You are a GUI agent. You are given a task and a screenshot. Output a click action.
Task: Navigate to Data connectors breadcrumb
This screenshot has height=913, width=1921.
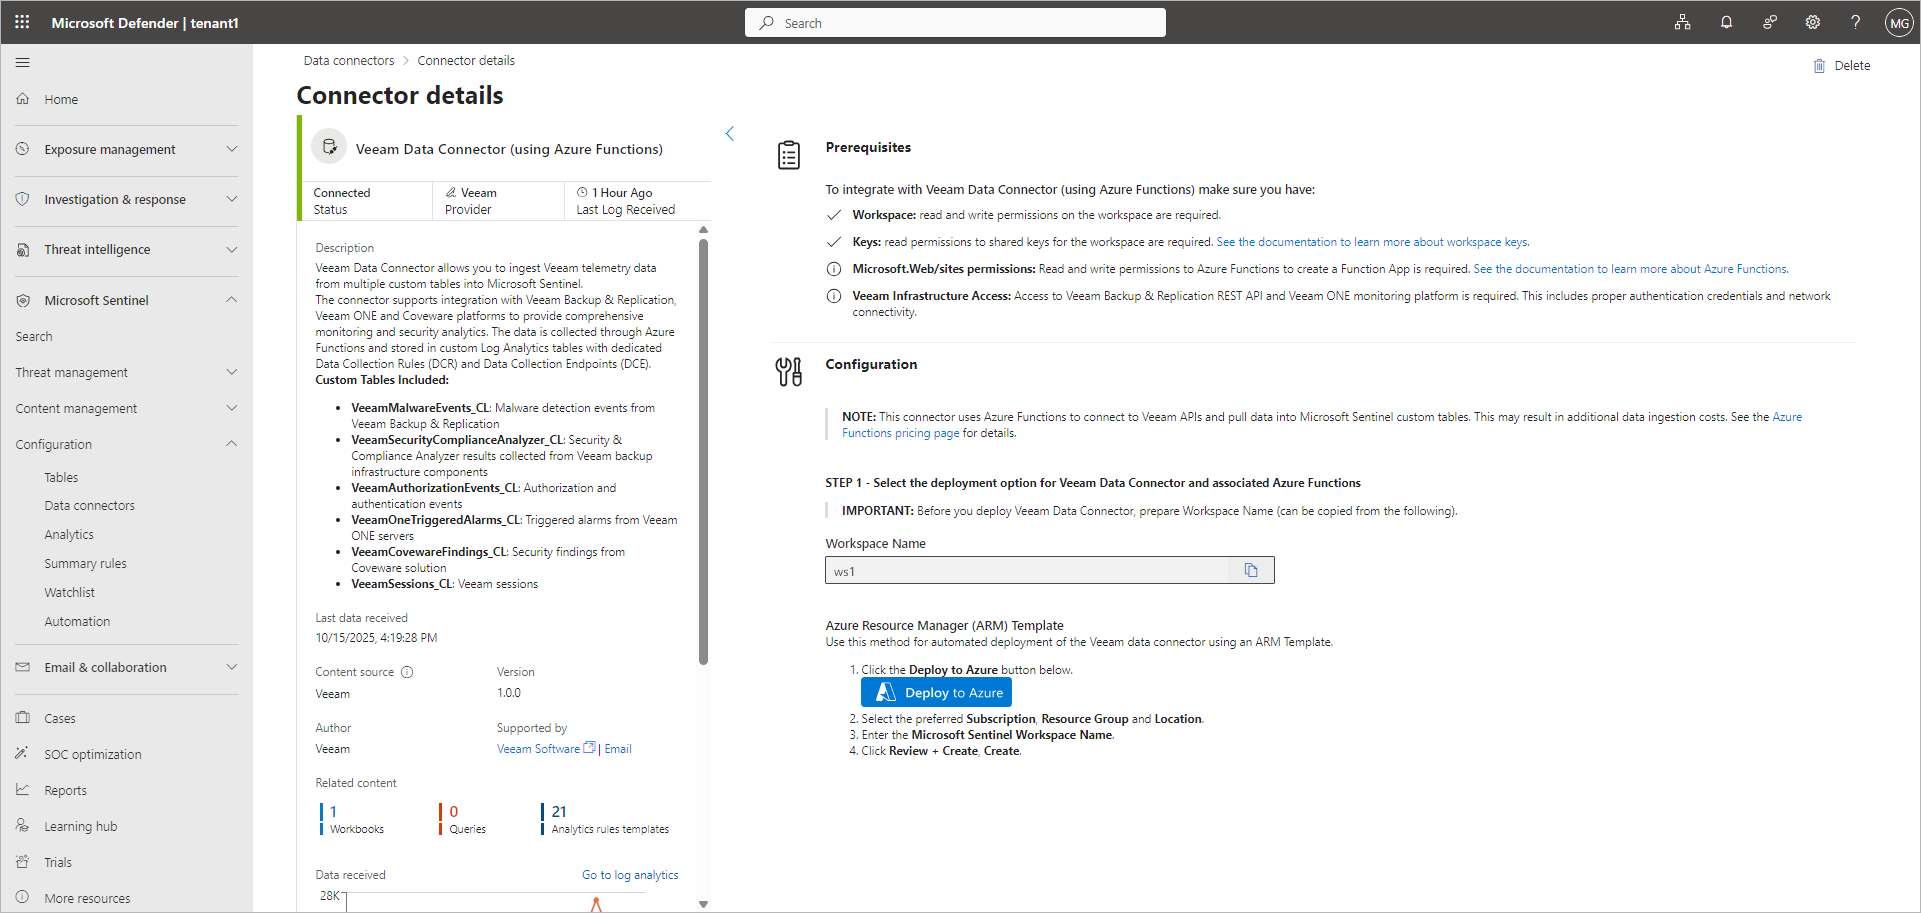click(x=349, y=61)
